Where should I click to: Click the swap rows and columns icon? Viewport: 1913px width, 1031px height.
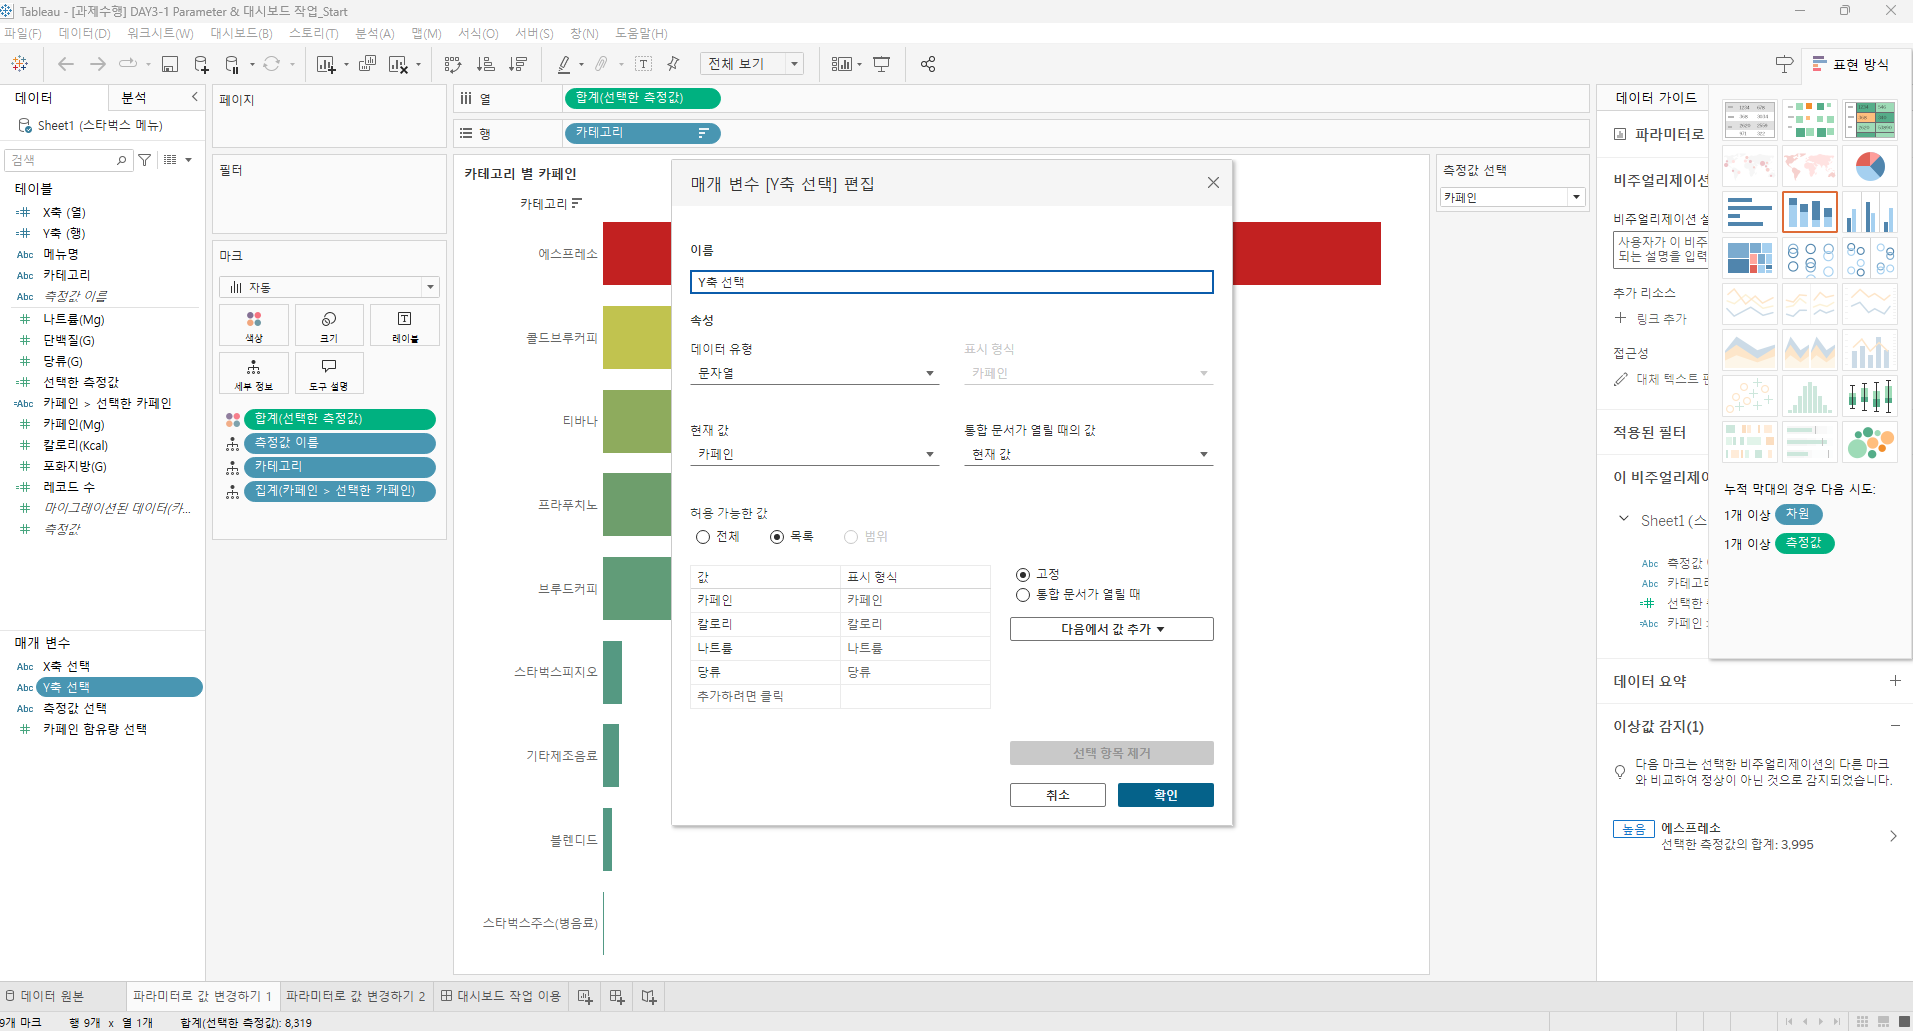coord(453,64)
